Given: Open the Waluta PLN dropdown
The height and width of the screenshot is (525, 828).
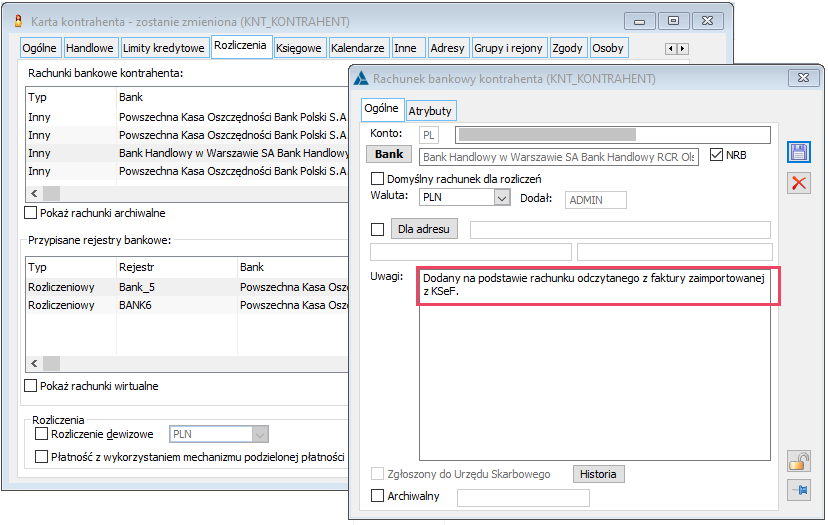Looking at the screenshot, I should (x=502, y=198).
